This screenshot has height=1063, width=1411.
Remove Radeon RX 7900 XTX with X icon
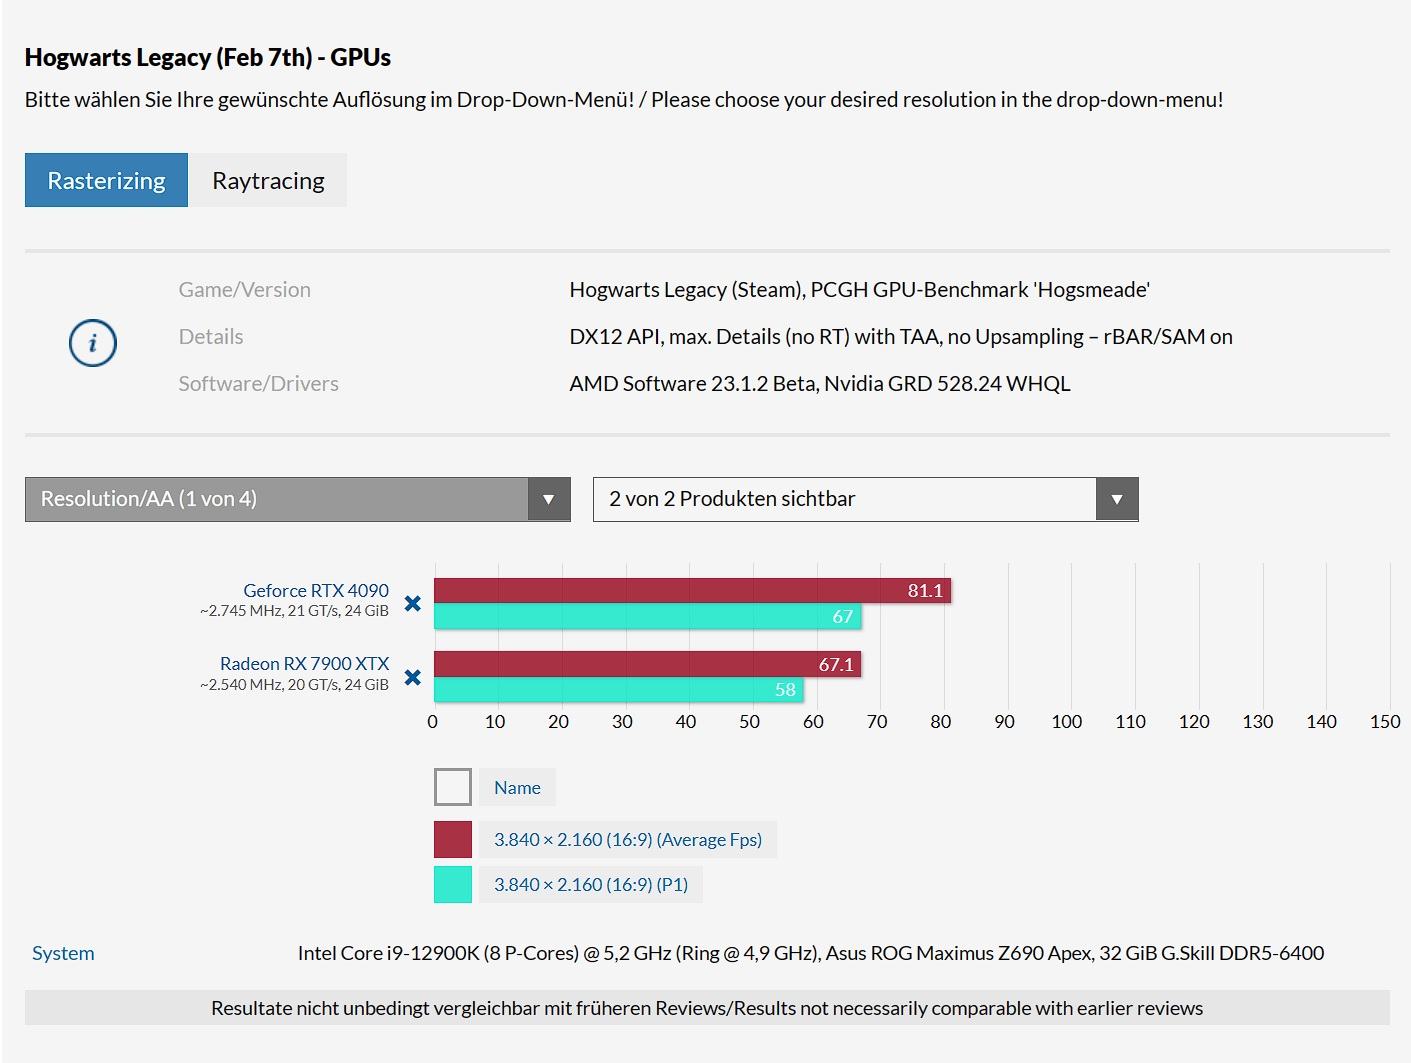[x=412, y=677]
